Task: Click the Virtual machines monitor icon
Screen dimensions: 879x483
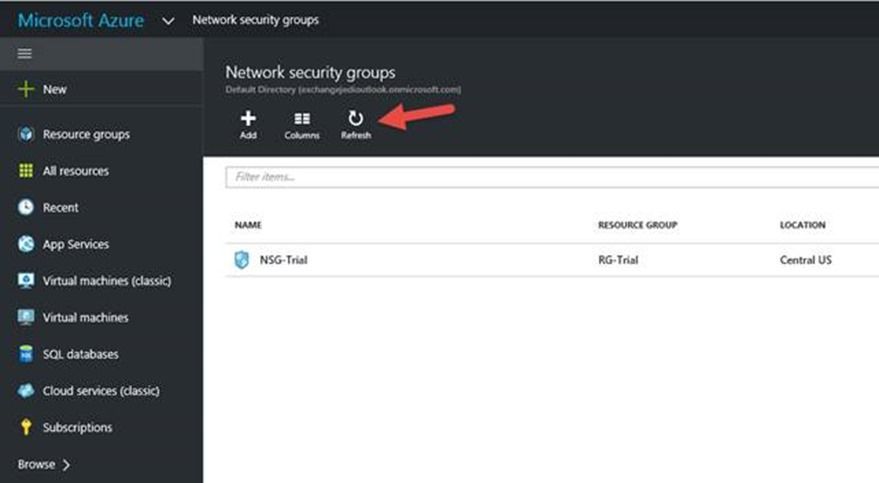Action: (25, 317)
